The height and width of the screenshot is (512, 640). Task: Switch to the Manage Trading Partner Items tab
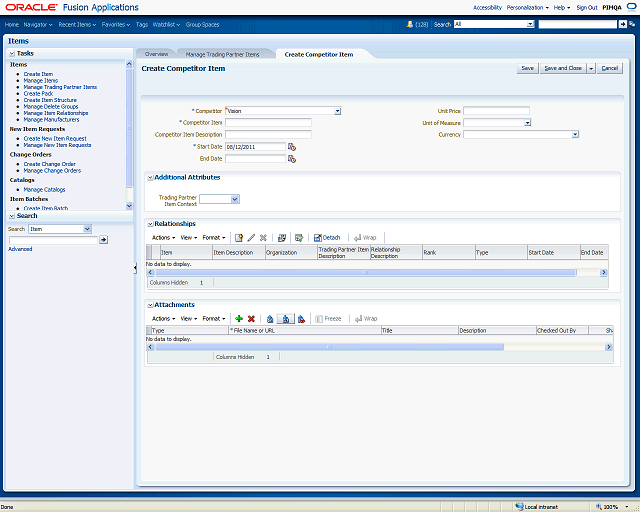pyautogui.click(x=222, y=54)
